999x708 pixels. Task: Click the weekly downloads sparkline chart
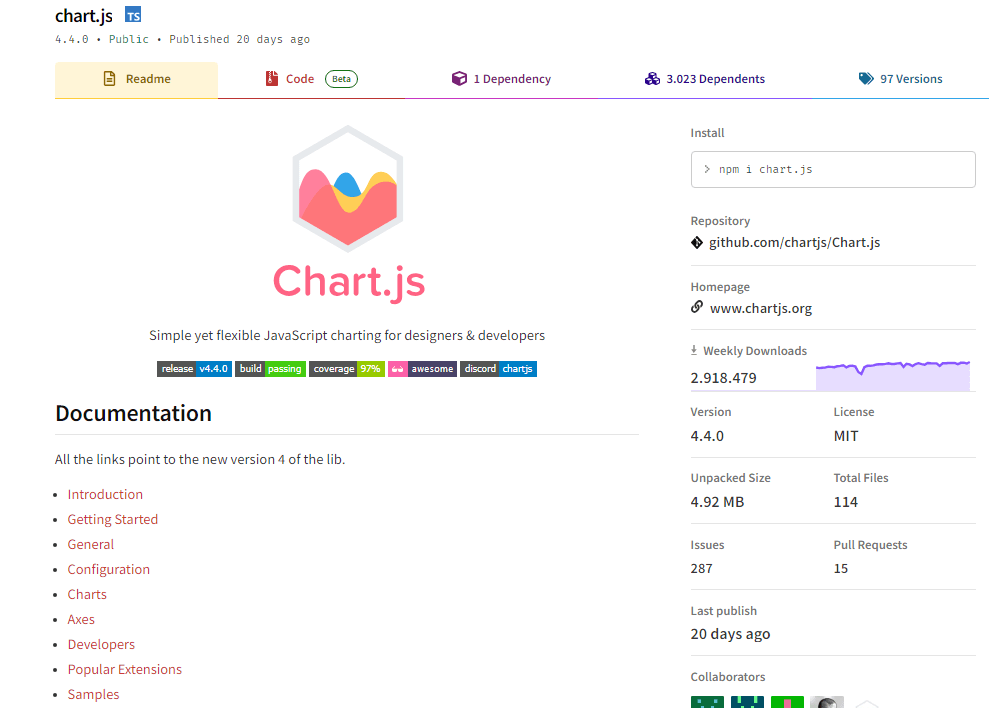tap(893, 375)
